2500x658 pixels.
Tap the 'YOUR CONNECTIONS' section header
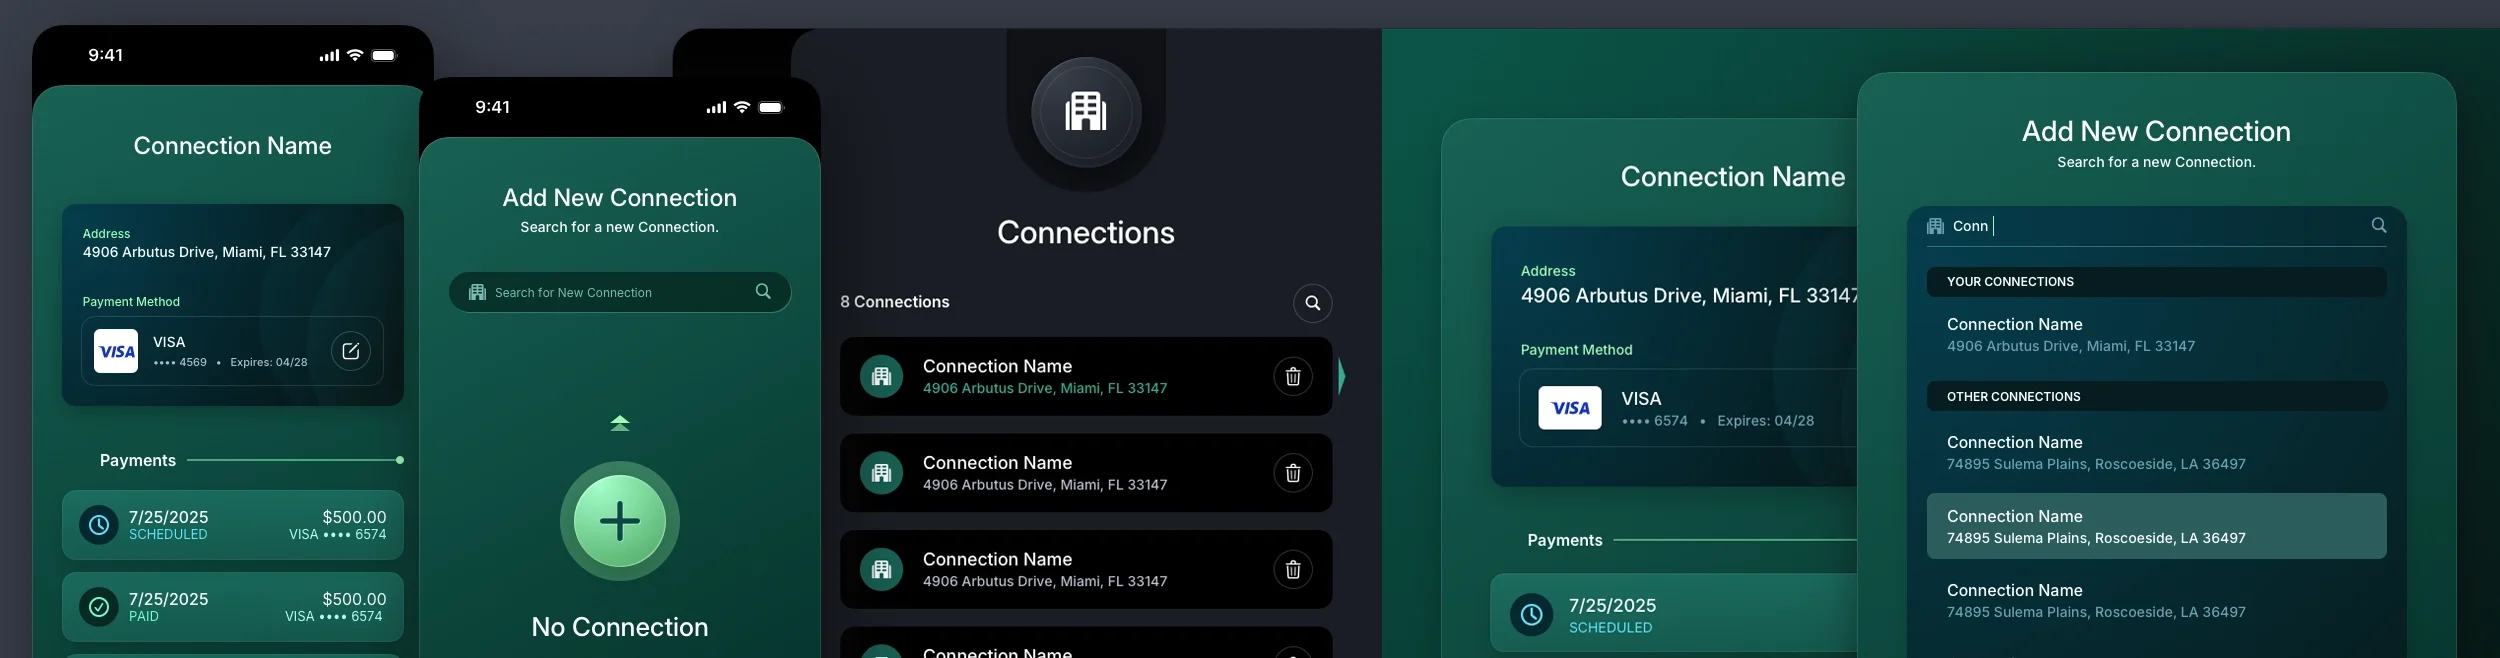tap(2156, 282)
